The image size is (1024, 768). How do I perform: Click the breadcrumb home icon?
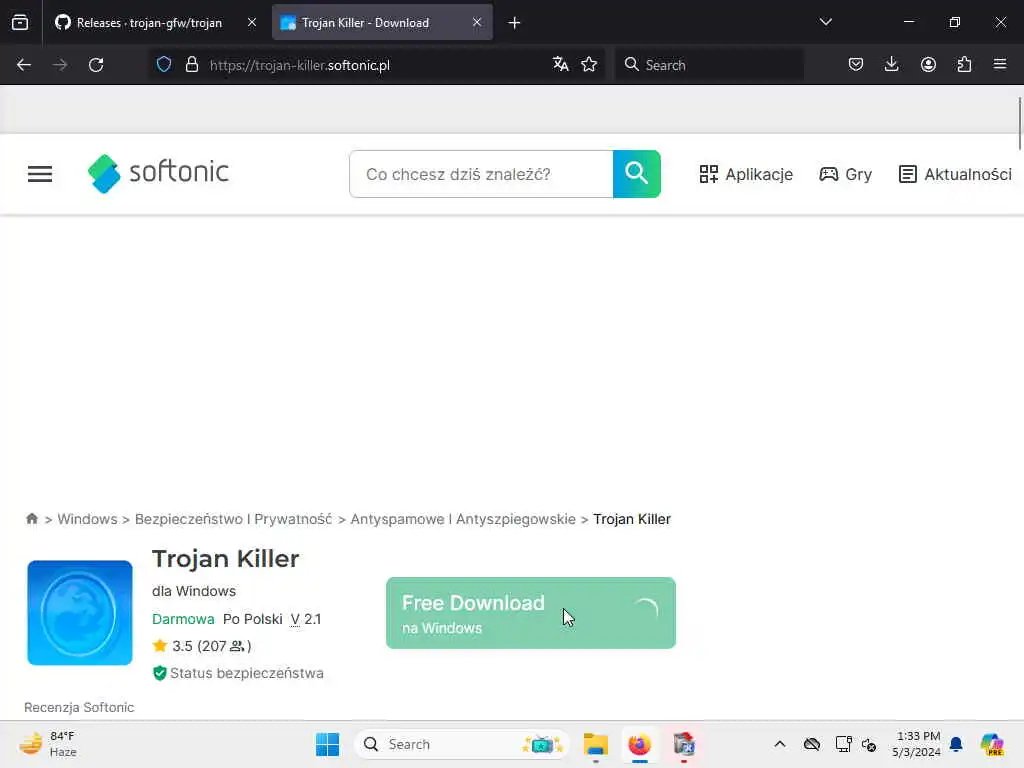click(31, 519)
